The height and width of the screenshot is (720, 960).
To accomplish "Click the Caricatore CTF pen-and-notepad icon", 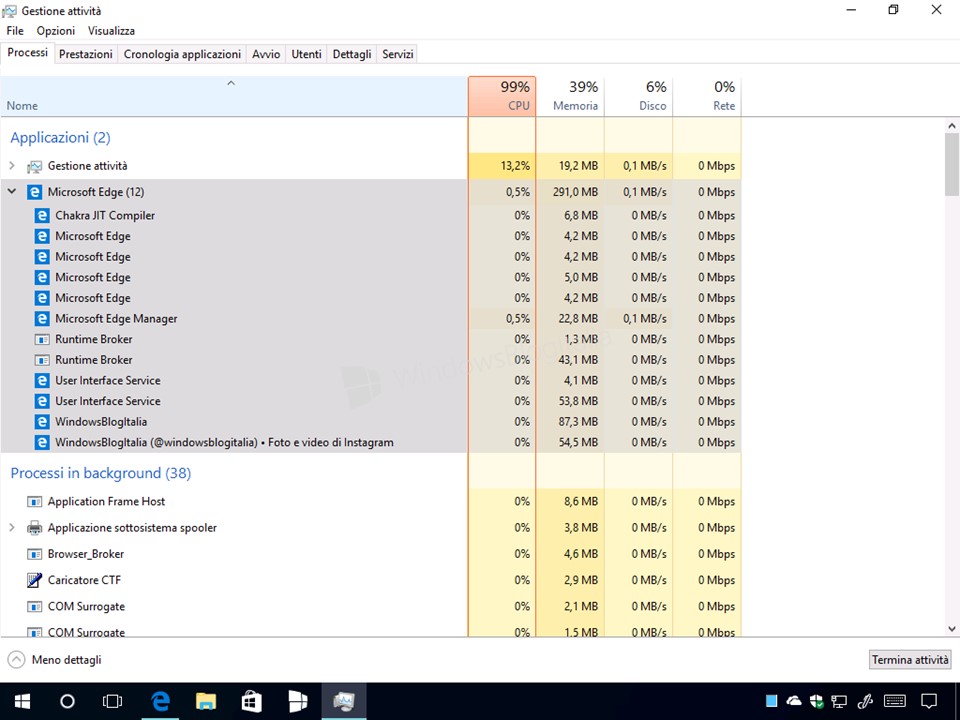I will point(34,580).
